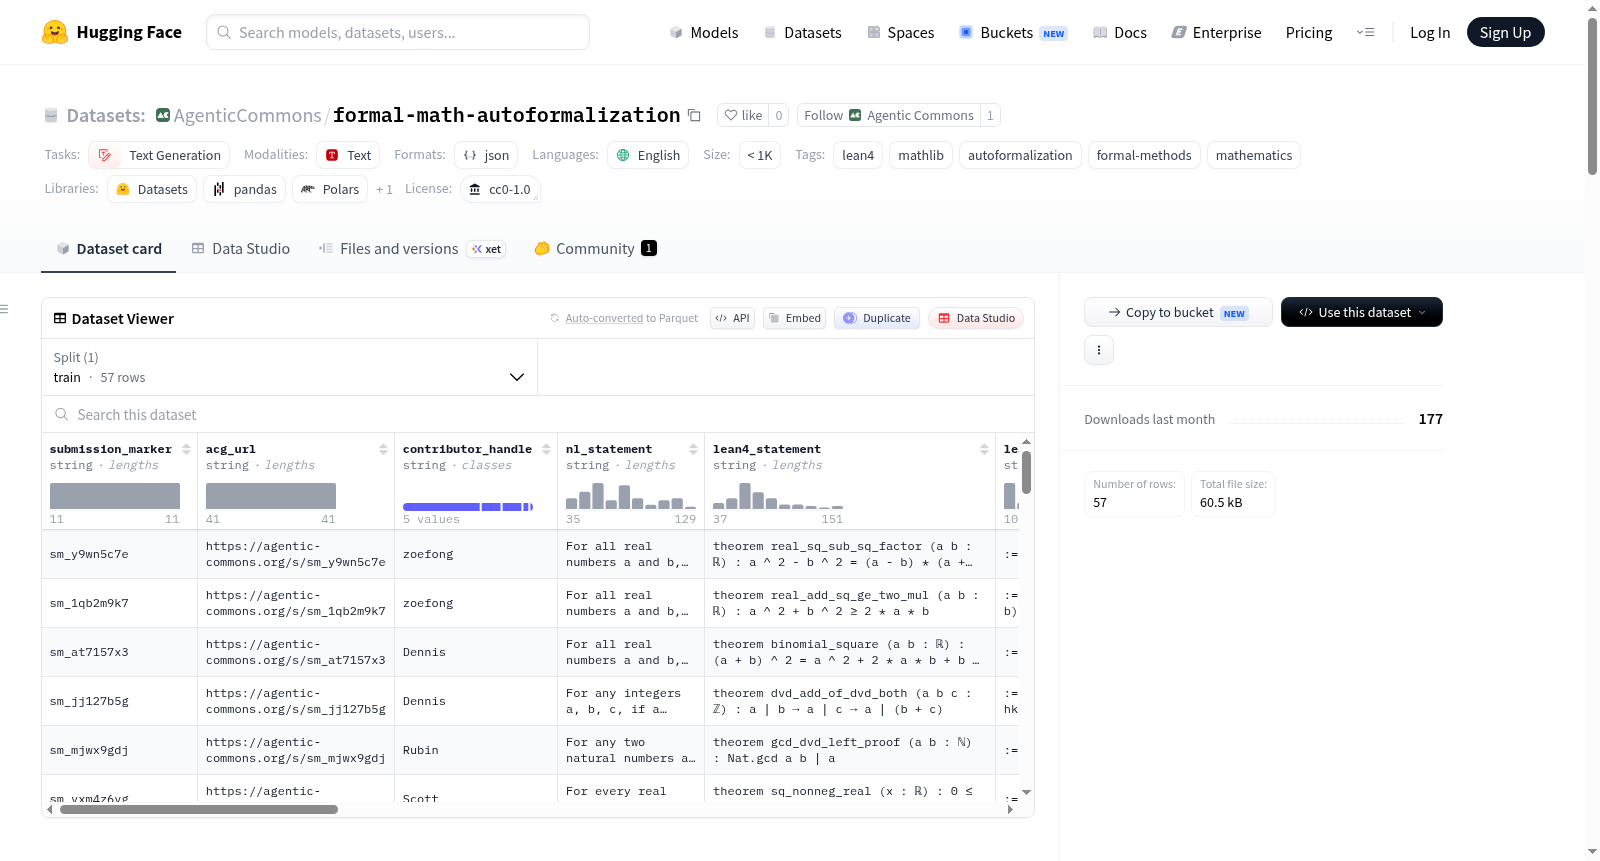The width and height of the screenshot is (1600, 861).
Task: Click the Sign Up button
Action: pyautogui.click(x=1505, y=32)
